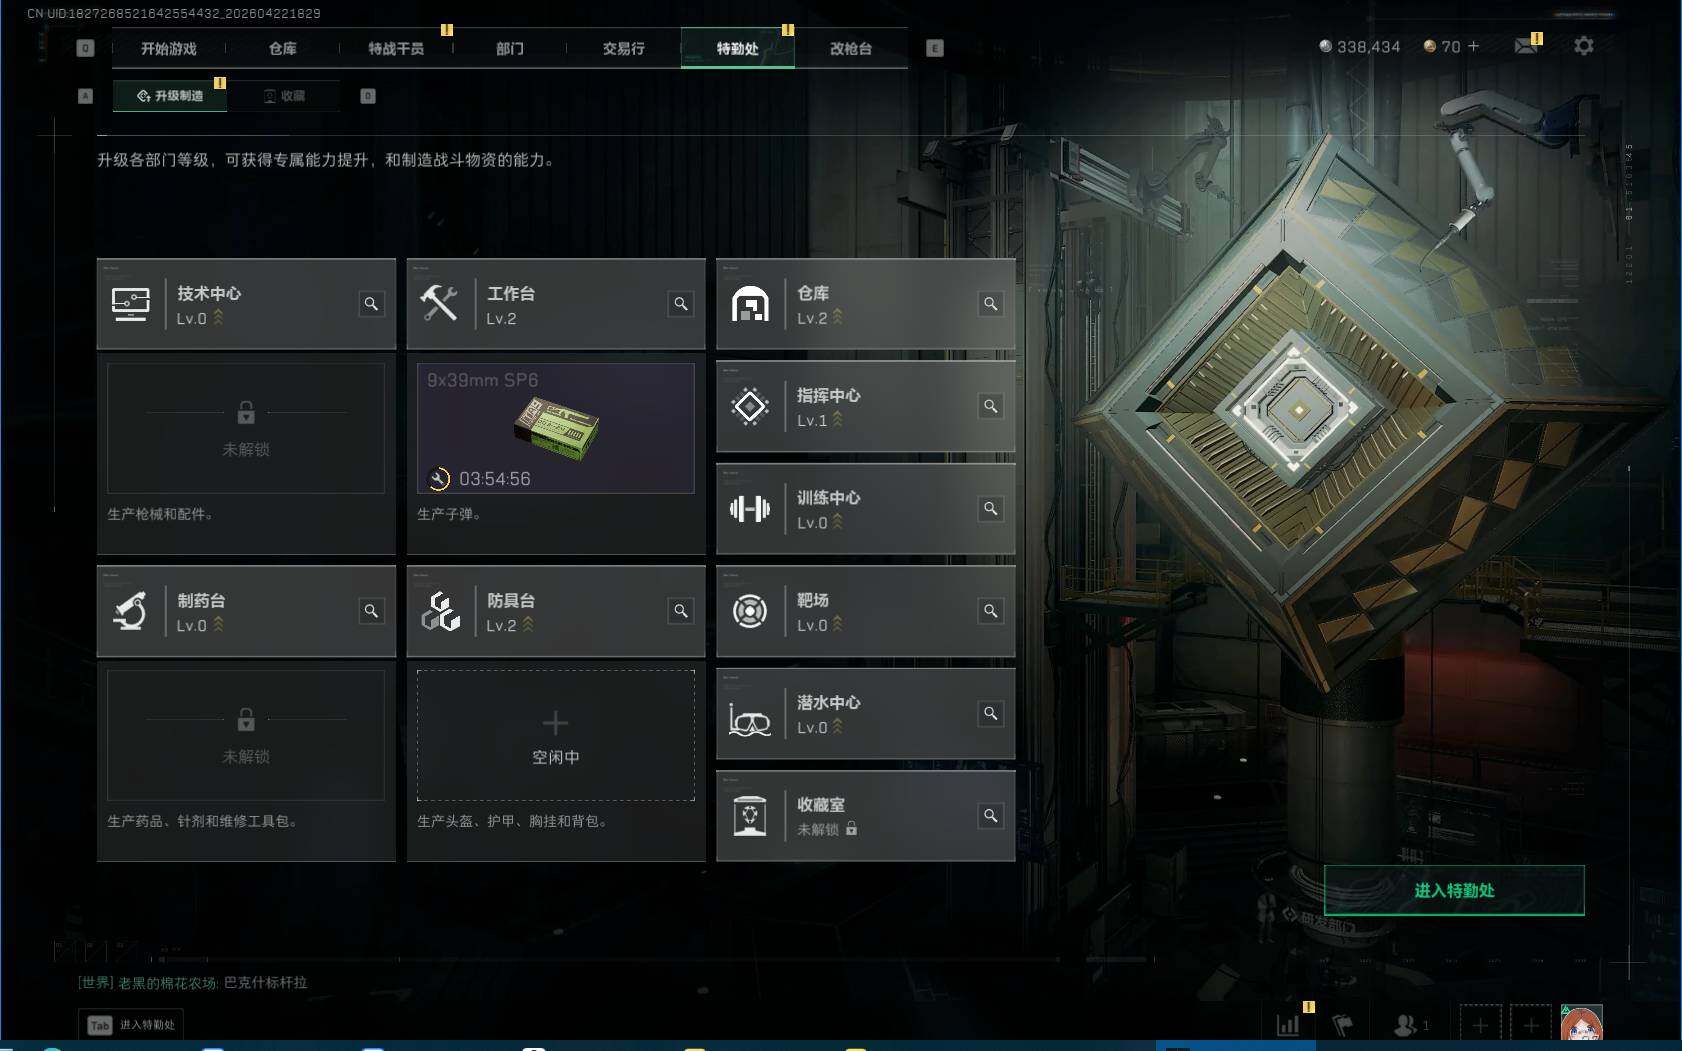Click magnifier on 靶场 card

(991, 611)
